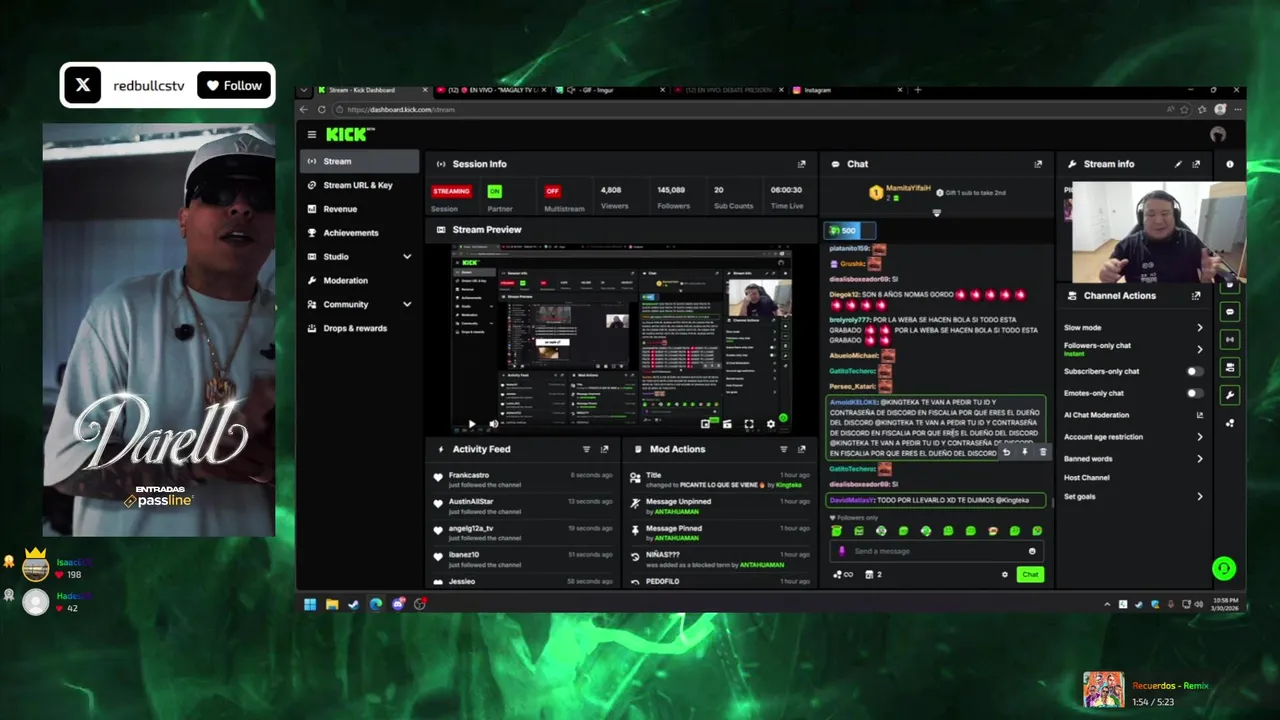Toggle the Multistream OFF badge
The width and height of the screenshot is (1280, 720).
(x=552, y=191)
